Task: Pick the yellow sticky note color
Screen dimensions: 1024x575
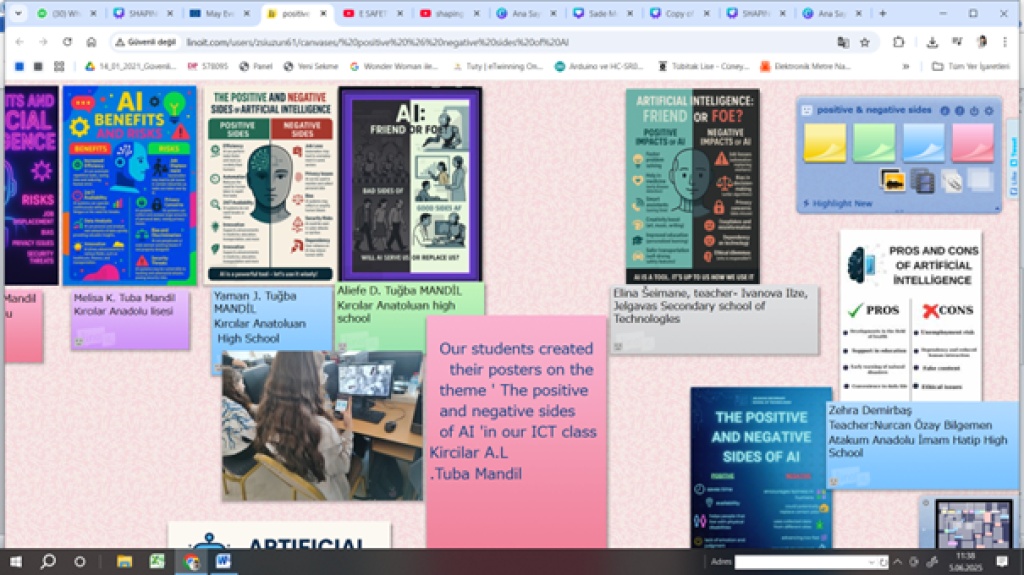Action: [x=825, y=142]
